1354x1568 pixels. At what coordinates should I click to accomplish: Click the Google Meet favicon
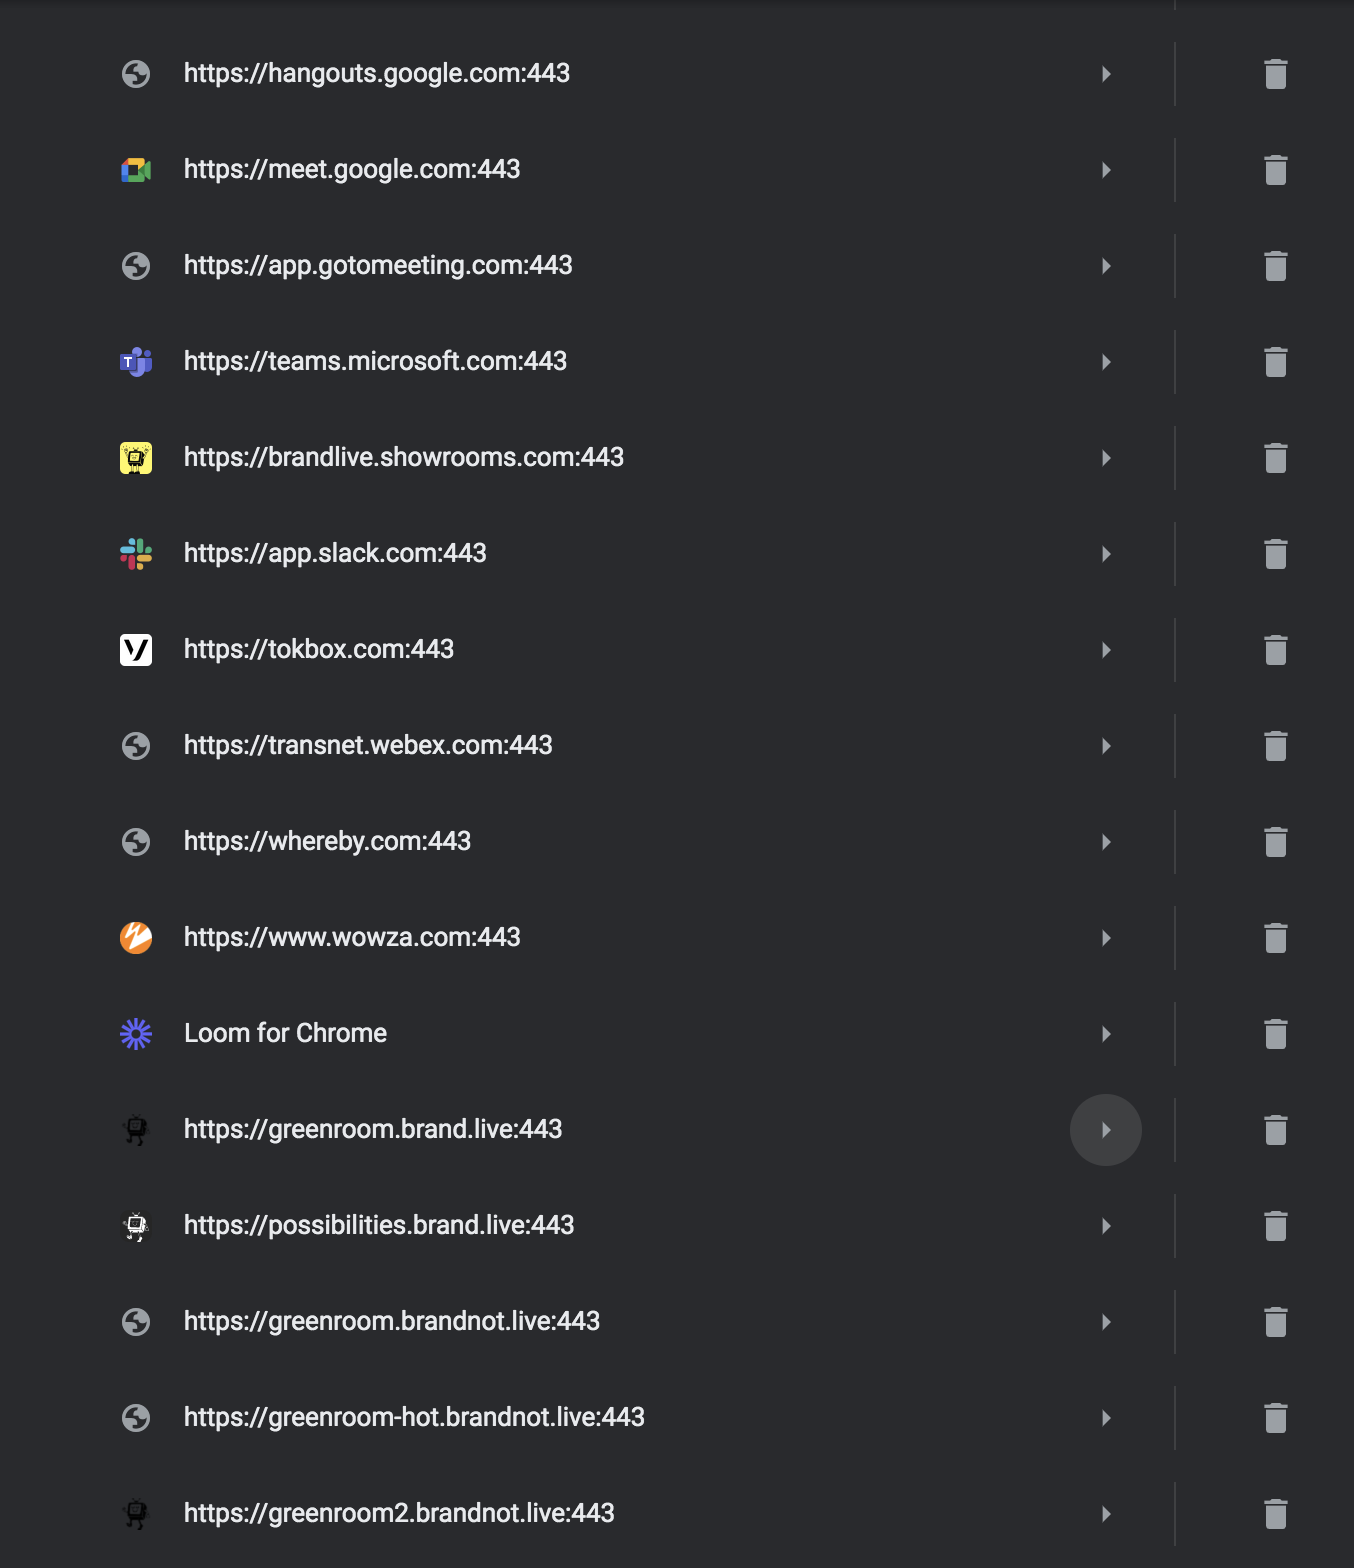tap(136, 170)
